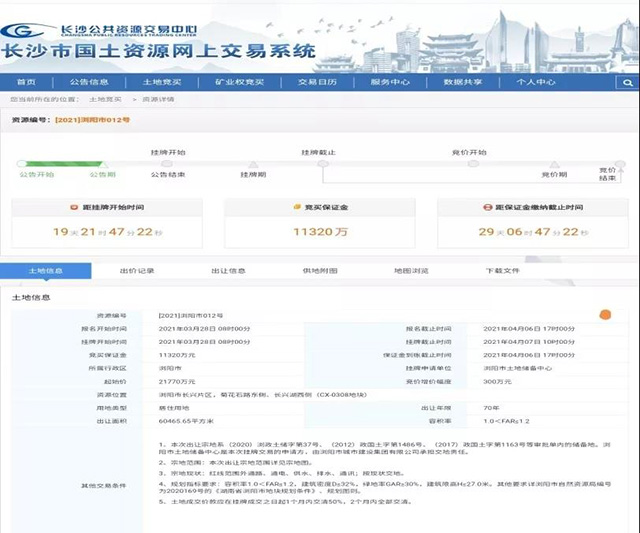Viewport: 640px width, 533px height.
Task: Open the 下载文件 tab
Action: point(502,271)
